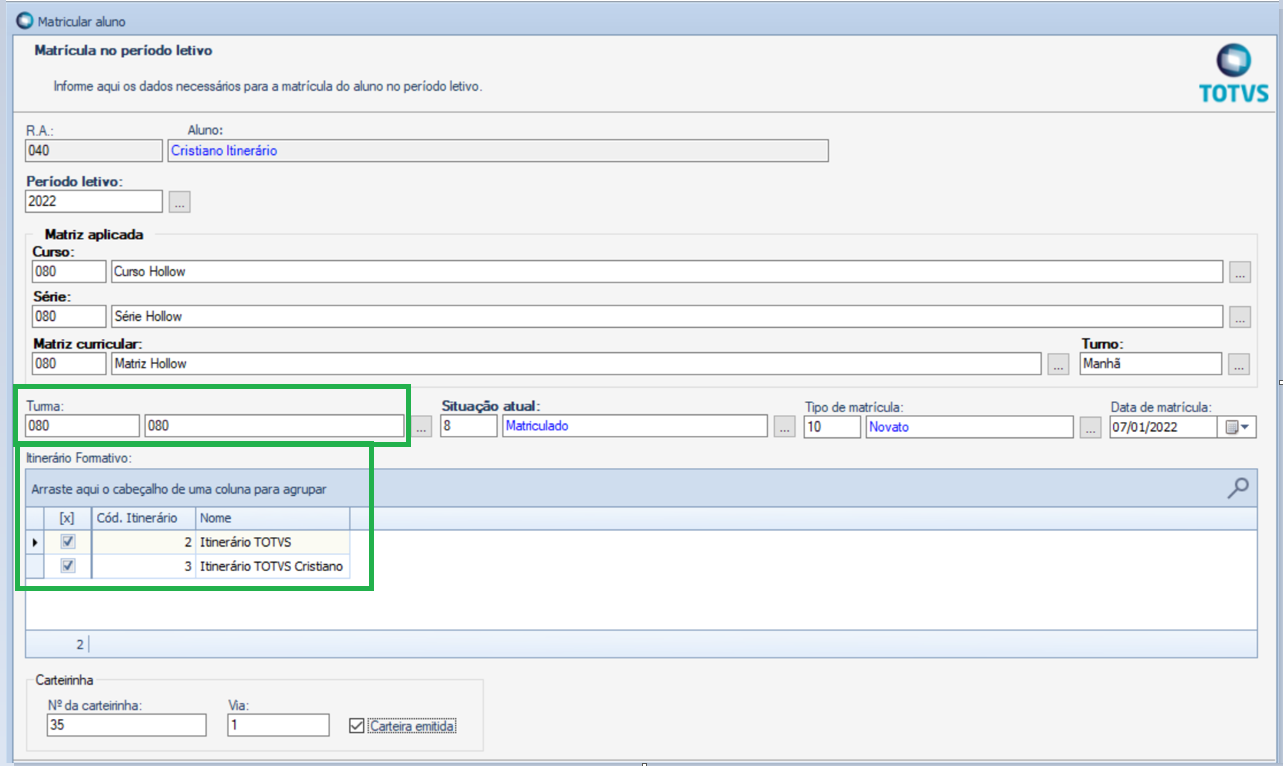
Task: Open lookup button next to Turma field
Action: (x=422, y=427)
